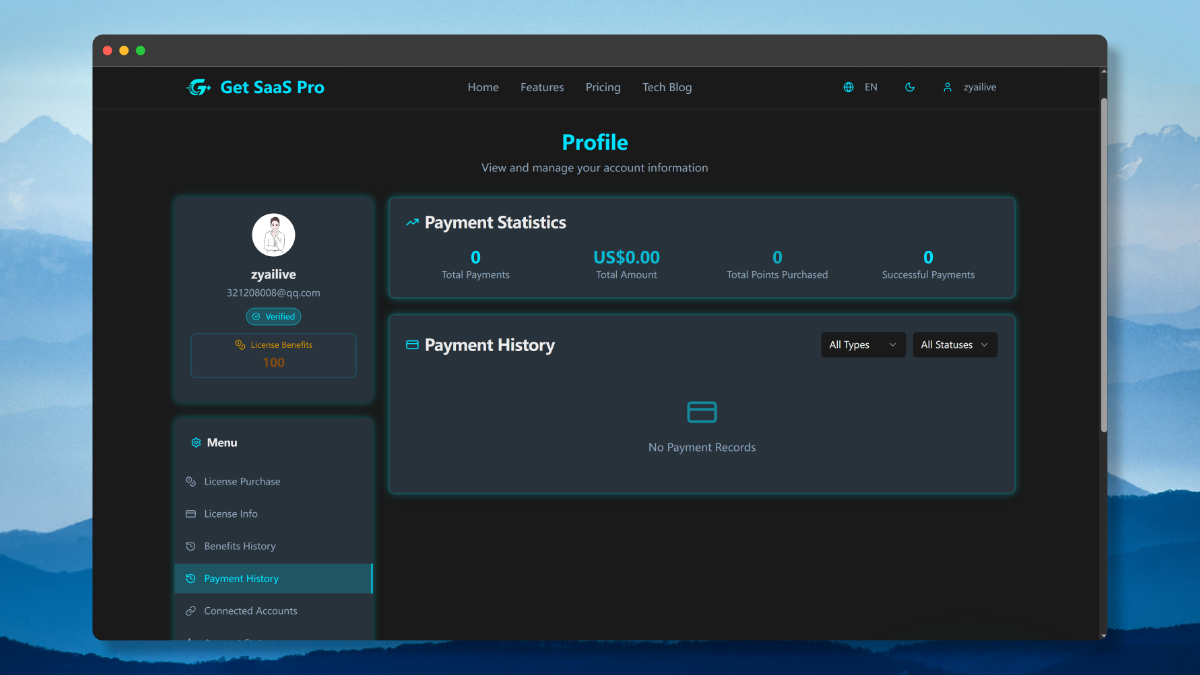Navigate to Features from the navbar
This screenshot has width=1200, height=675.
click(x=542, y=87)
